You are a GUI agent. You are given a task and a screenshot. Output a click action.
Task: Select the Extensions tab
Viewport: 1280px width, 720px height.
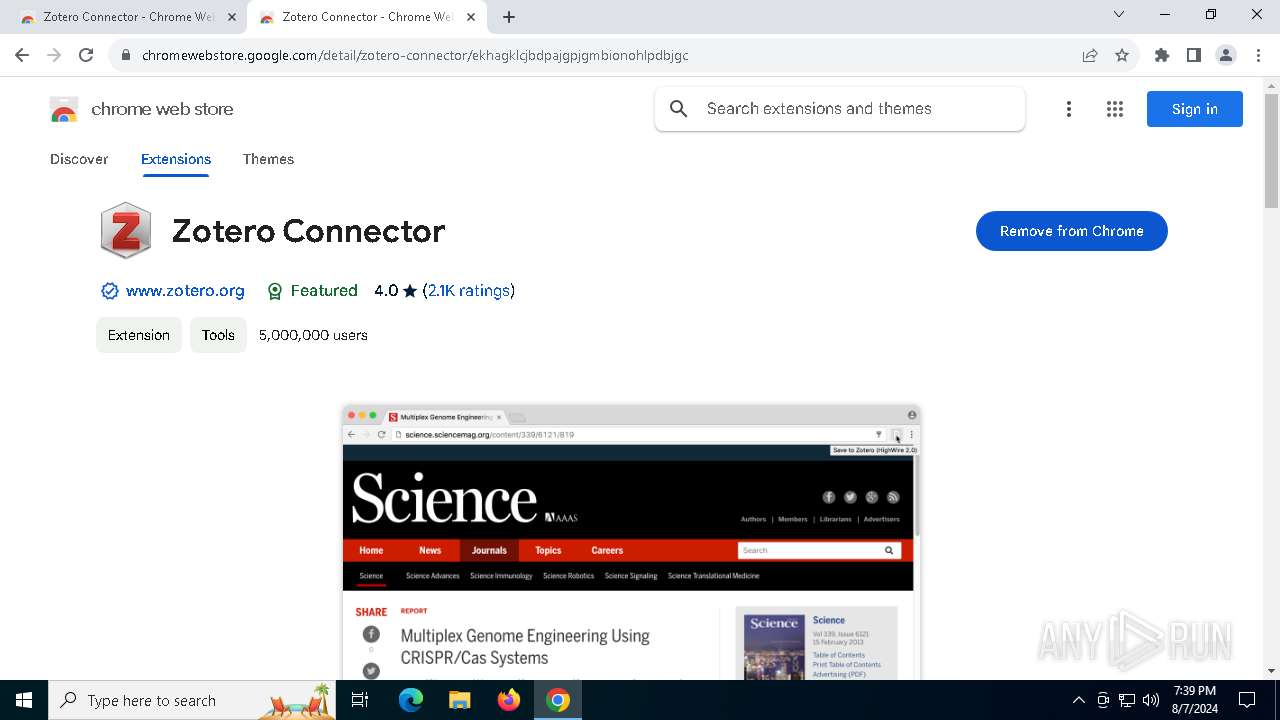tap(176, 159)
